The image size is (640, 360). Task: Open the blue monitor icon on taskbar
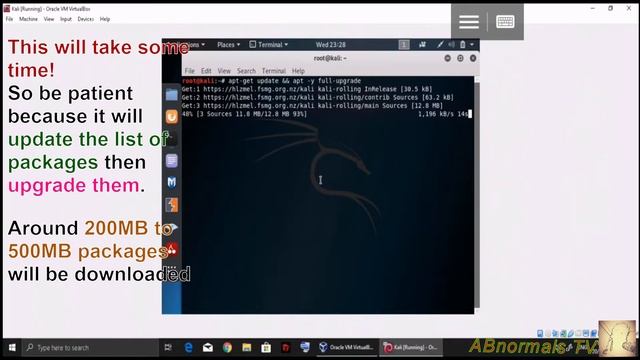(305, 348)
